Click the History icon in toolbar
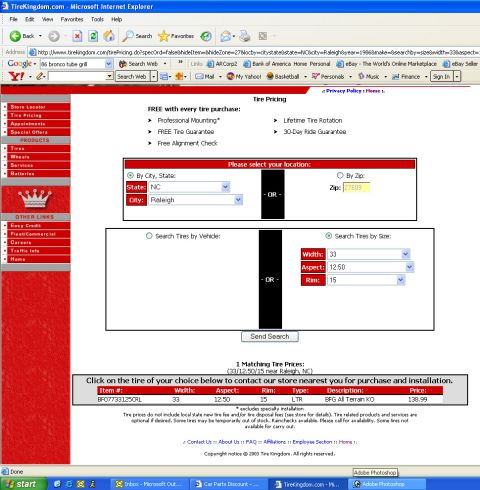 206,36
